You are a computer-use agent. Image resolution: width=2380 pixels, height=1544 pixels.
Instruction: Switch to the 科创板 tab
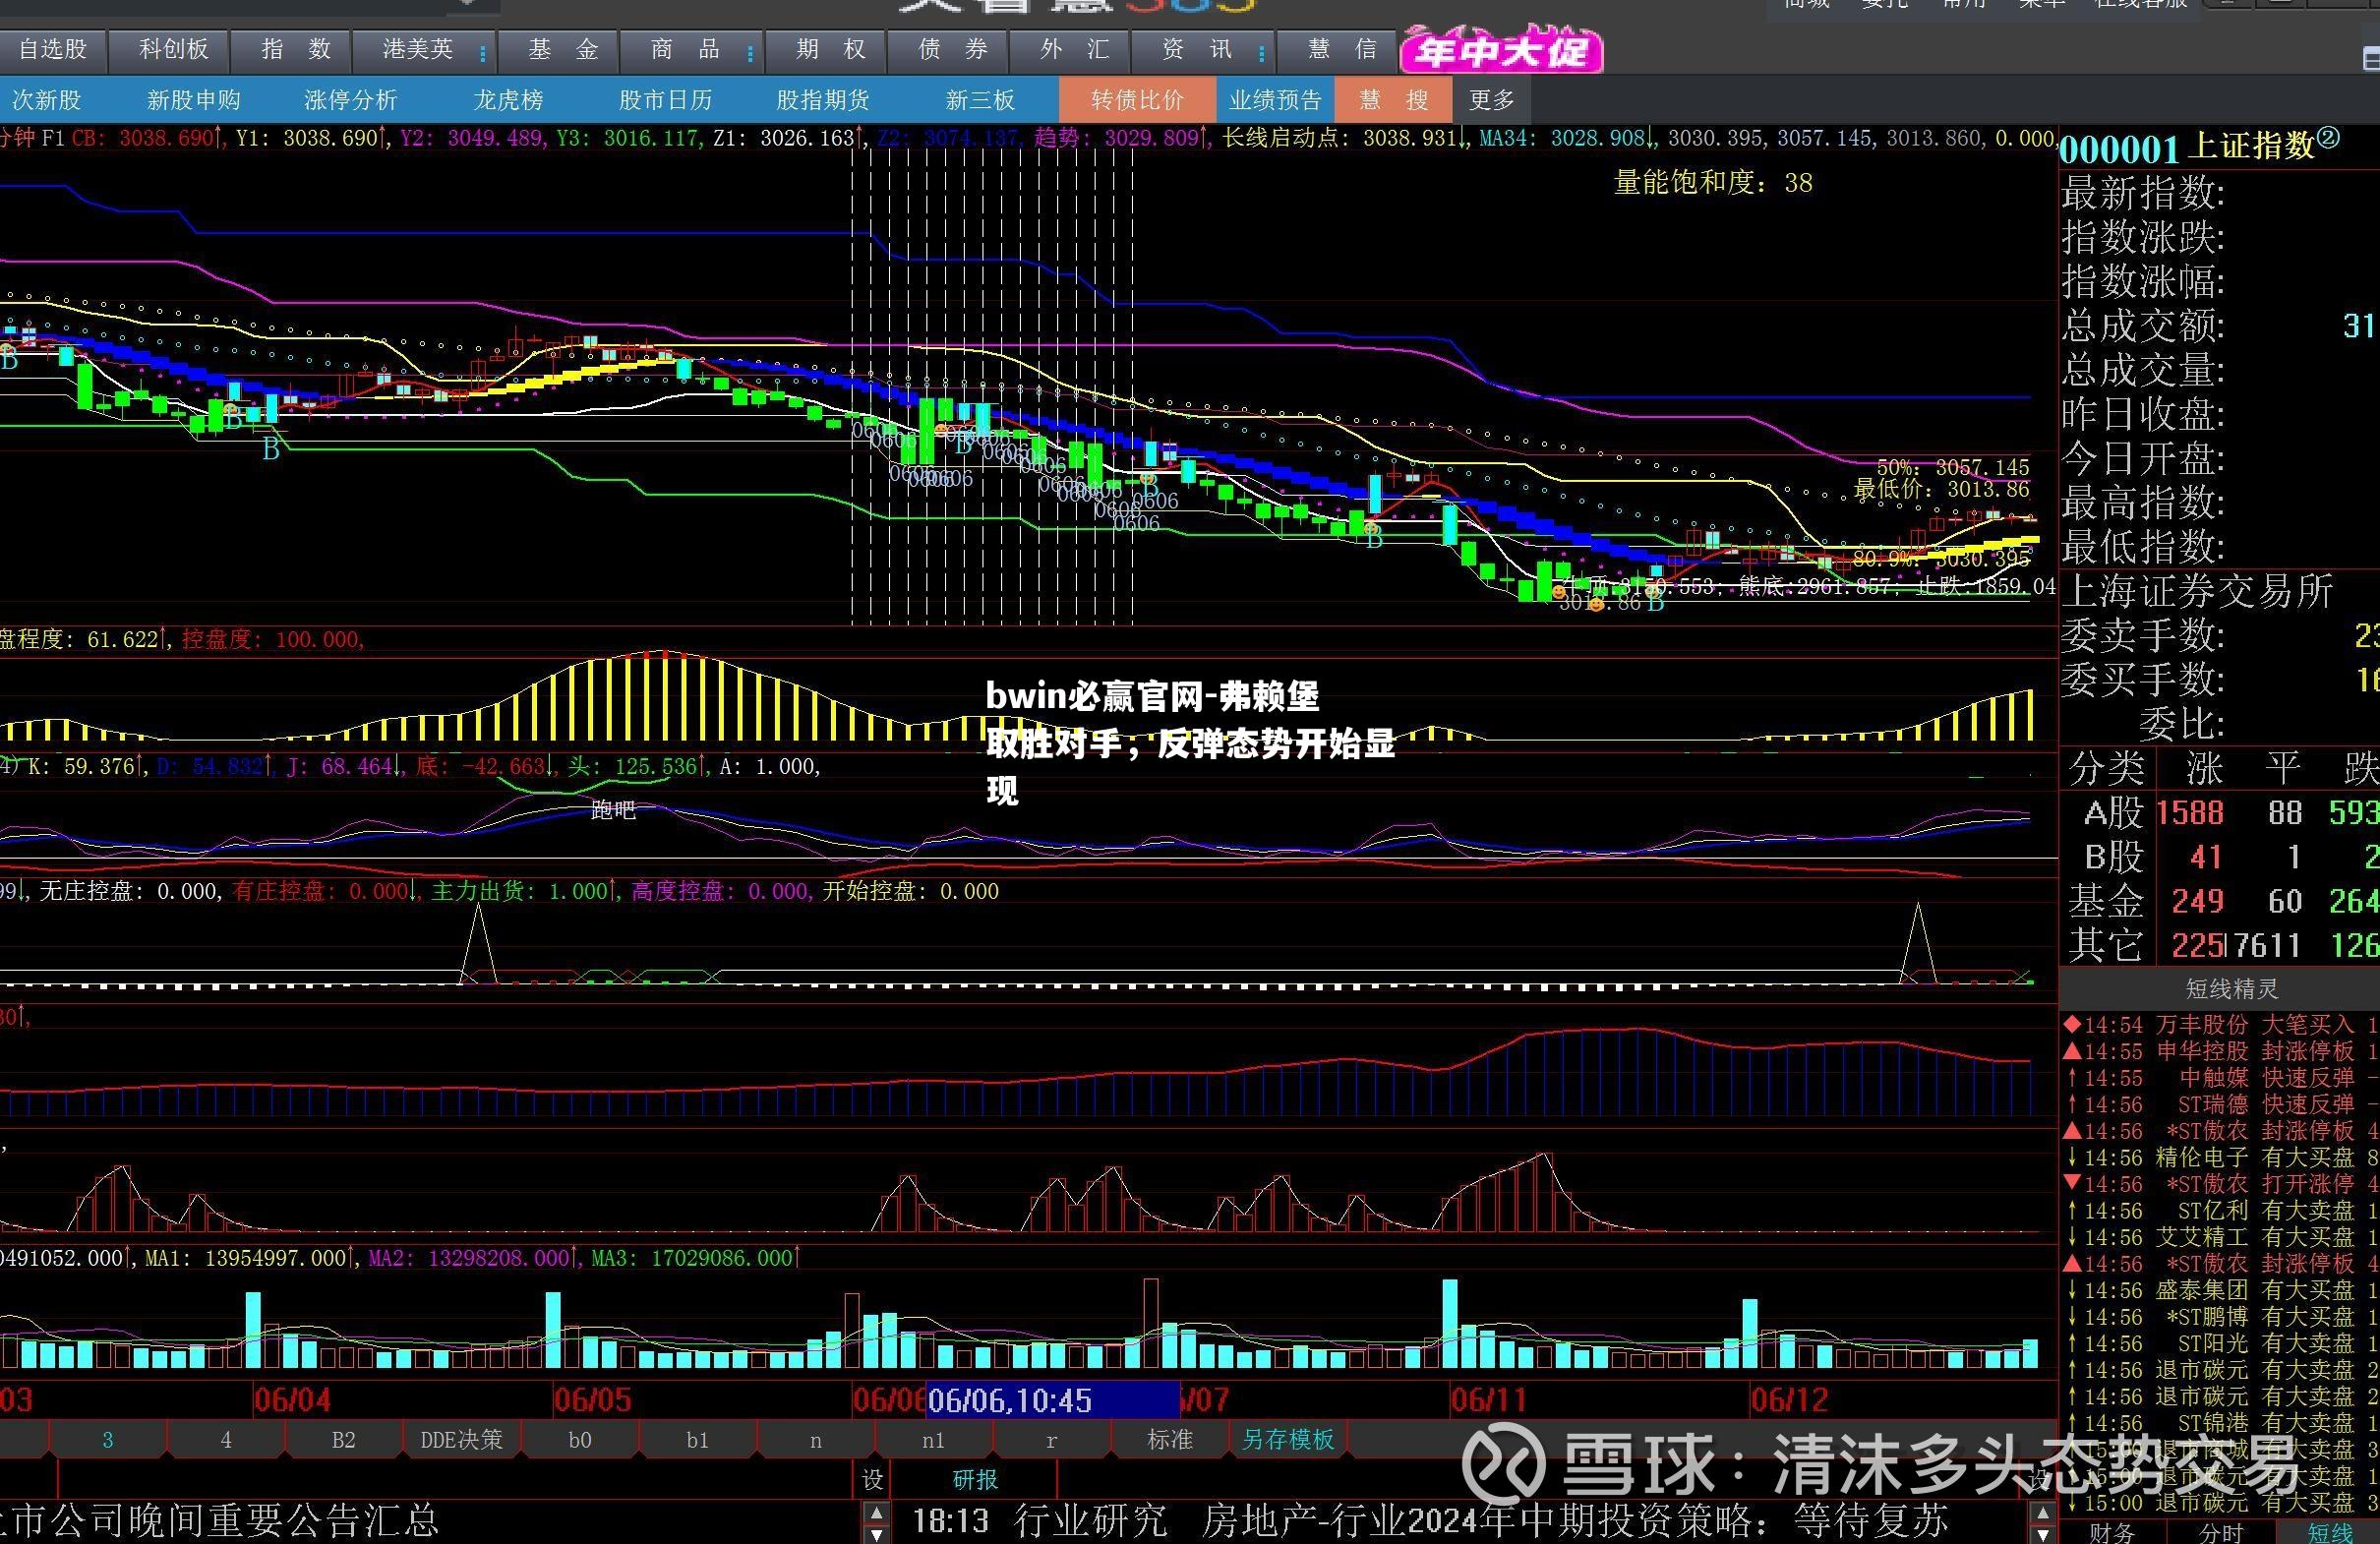coord(172,49)
